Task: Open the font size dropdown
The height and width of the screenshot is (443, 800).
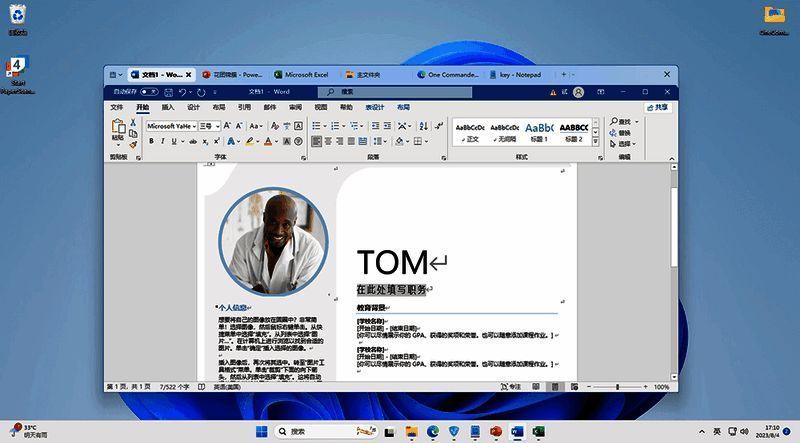Action: [217, 126]
